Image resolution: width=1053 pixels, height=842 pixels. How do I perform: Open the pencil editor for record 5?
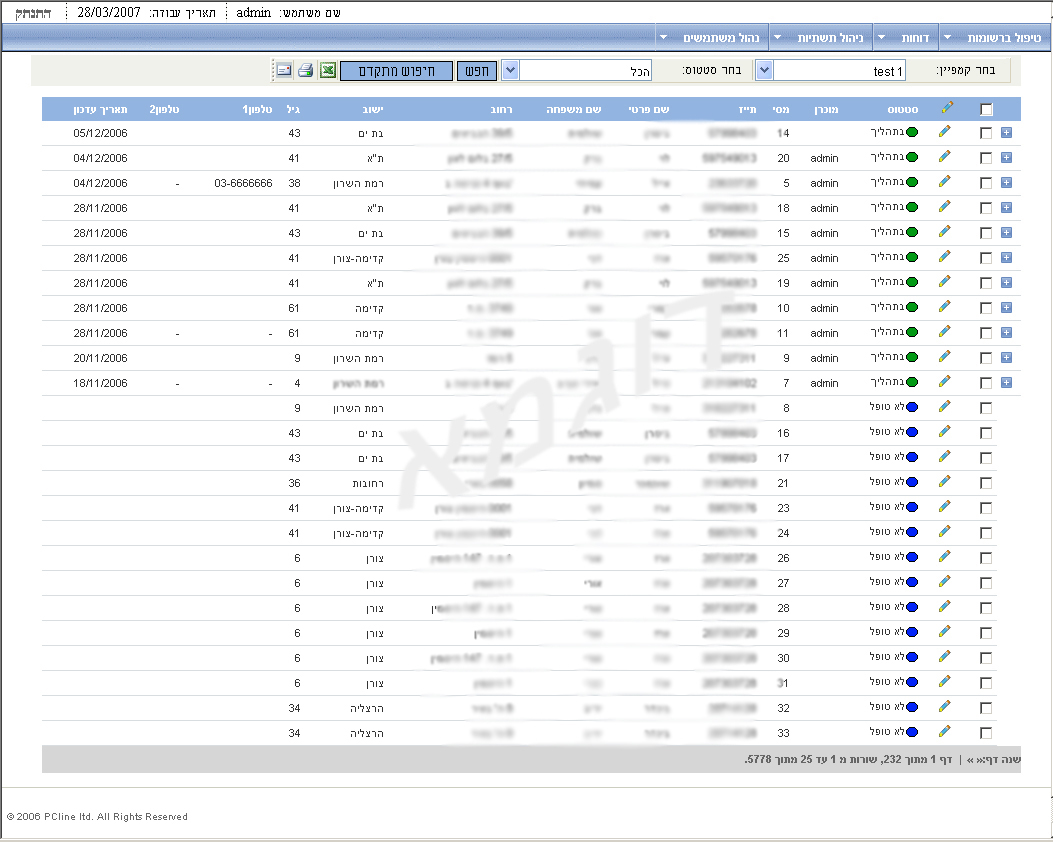point(945,181)
